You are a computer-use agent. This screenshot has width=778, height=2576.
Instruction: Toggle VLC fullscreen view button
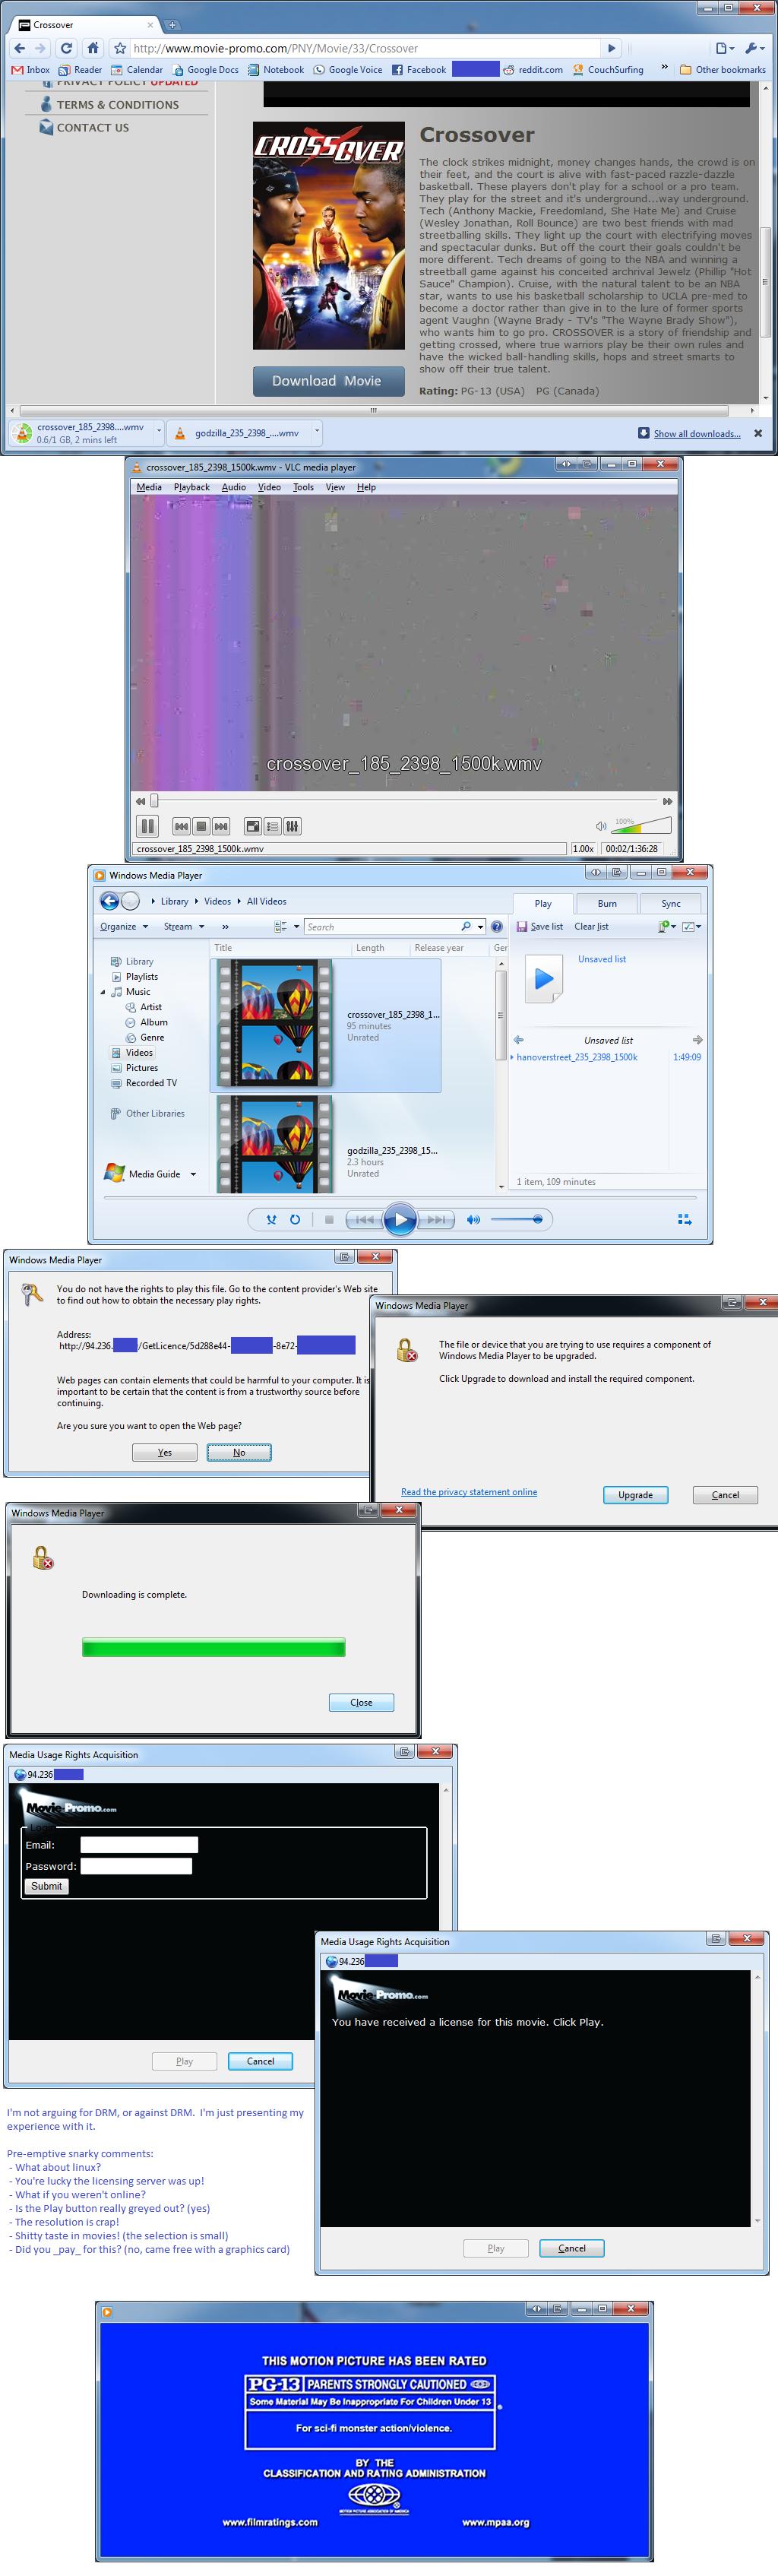pyautogui.click(x=253, y=826)
